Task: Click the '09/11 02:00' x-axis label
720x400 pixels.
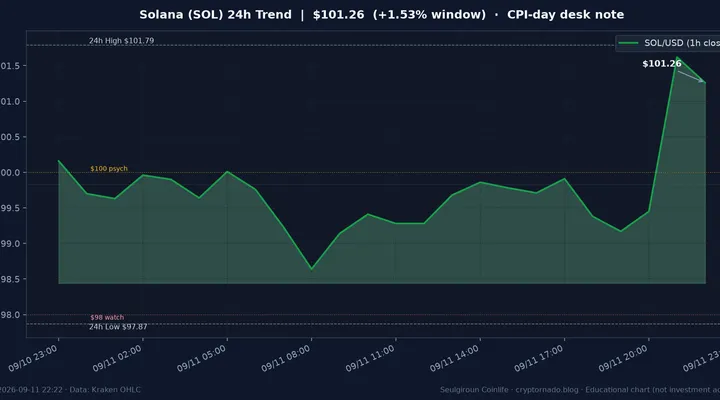Action: (117, 358)
